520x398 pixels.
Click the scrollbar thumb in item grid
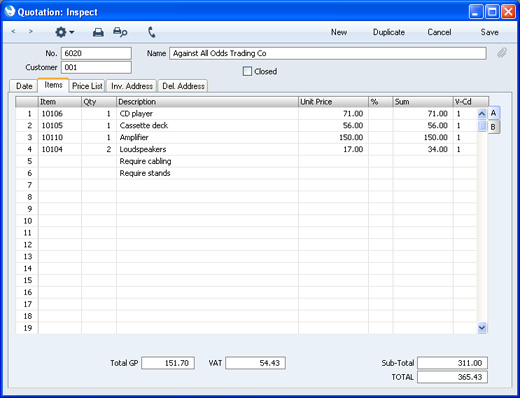(x=482, y=126)
